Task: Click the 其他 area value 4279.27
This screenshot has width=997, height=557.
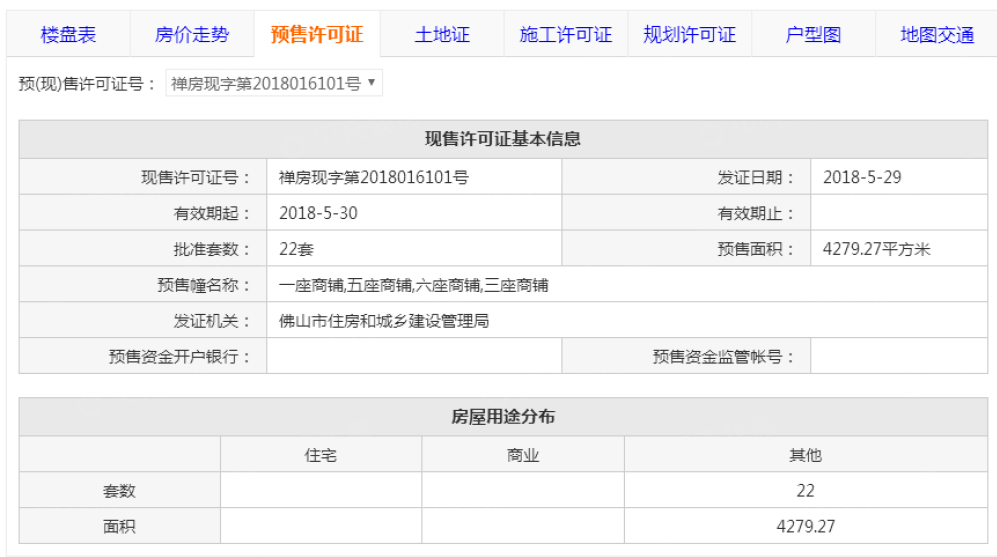Action: (805, 526)
